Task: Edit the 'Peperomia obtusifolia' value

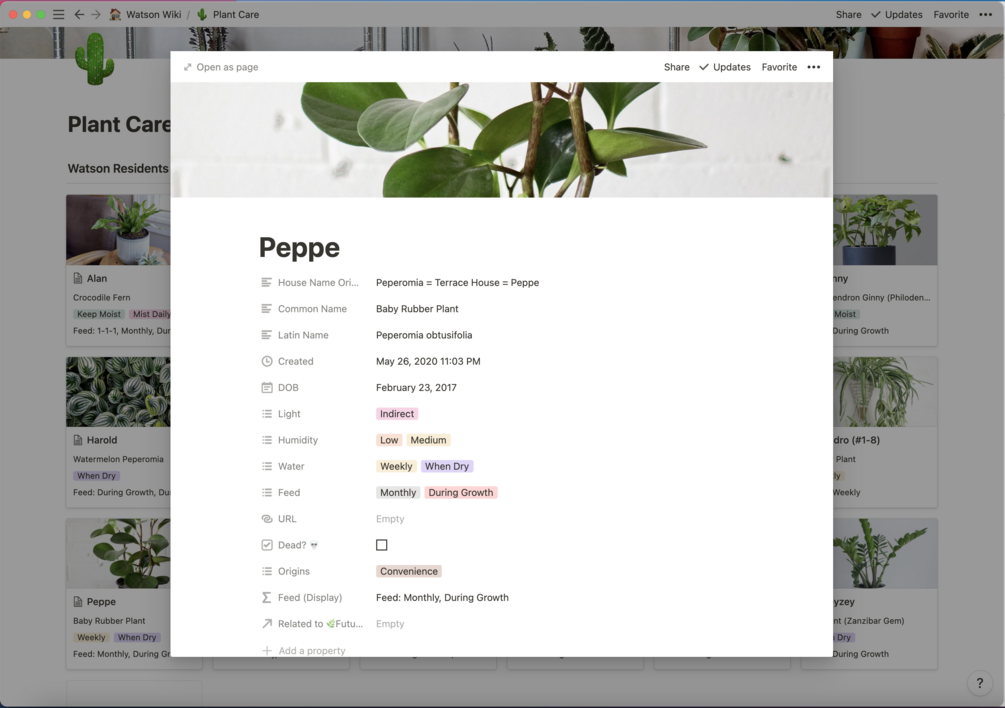Action: [424, 335]
